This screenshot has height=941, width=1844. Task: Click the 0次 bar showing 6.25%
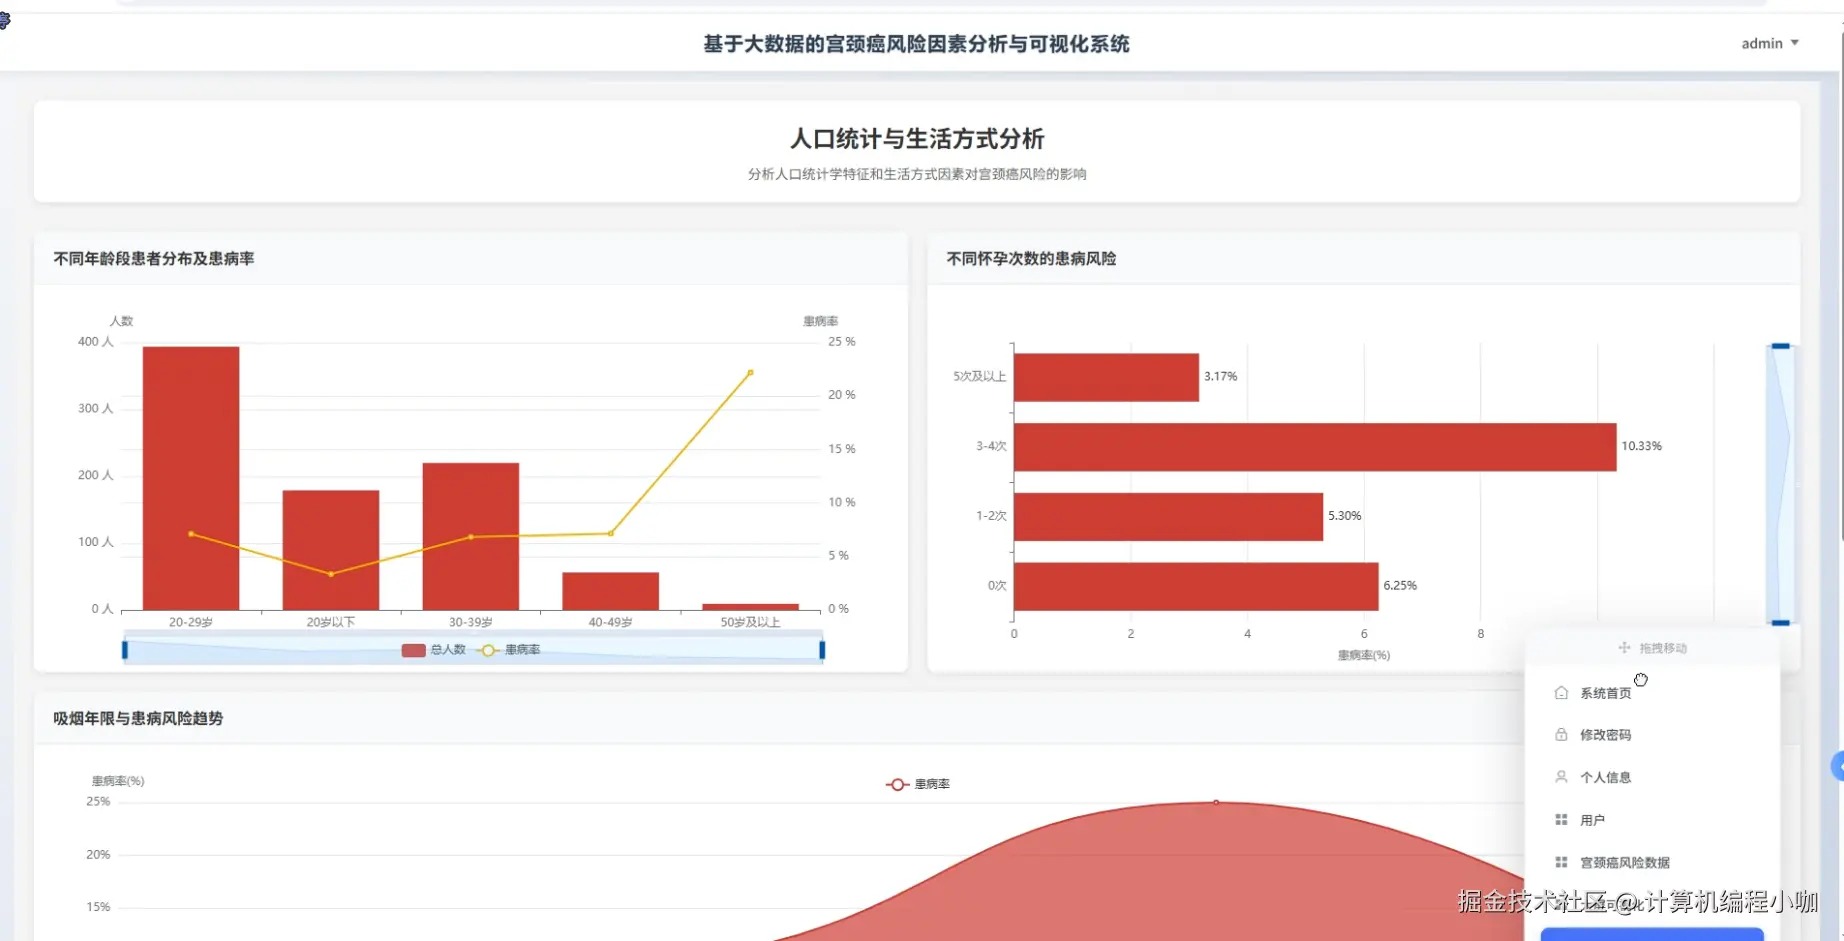tap(1196, 586)
